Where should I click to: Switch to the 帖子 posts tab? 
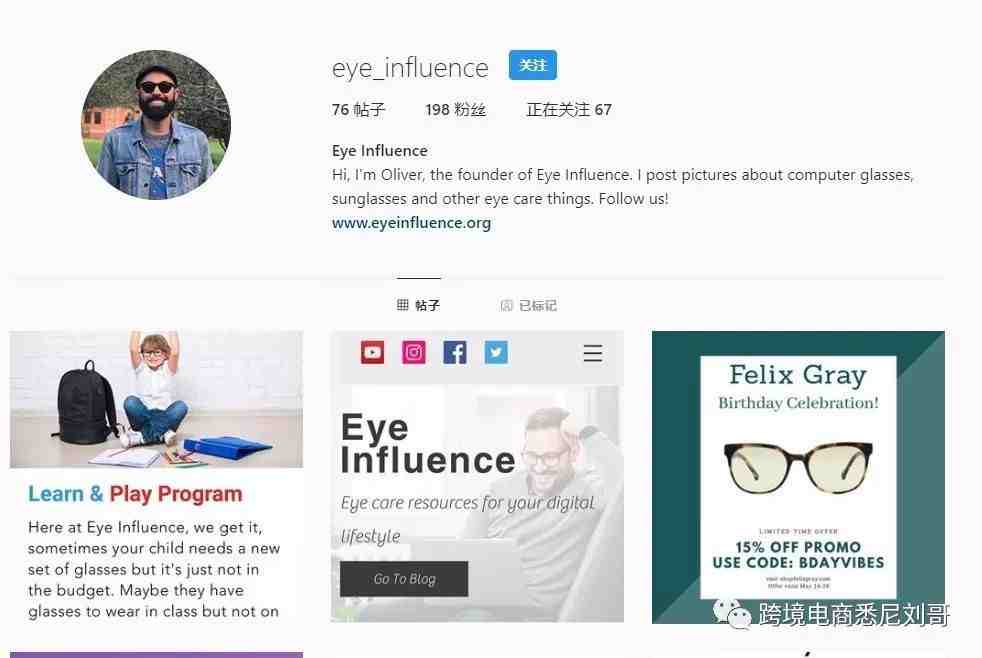pos(418,305)
